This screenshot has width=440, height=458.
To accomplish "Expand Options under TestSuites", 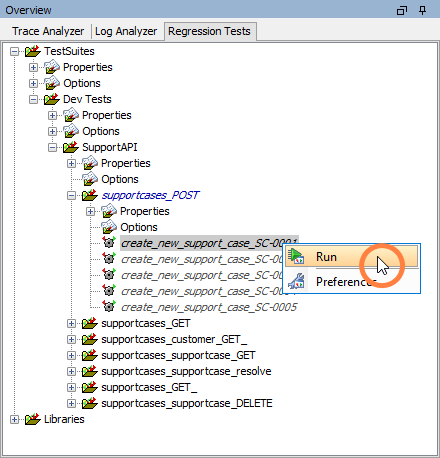I will (33, 83).
